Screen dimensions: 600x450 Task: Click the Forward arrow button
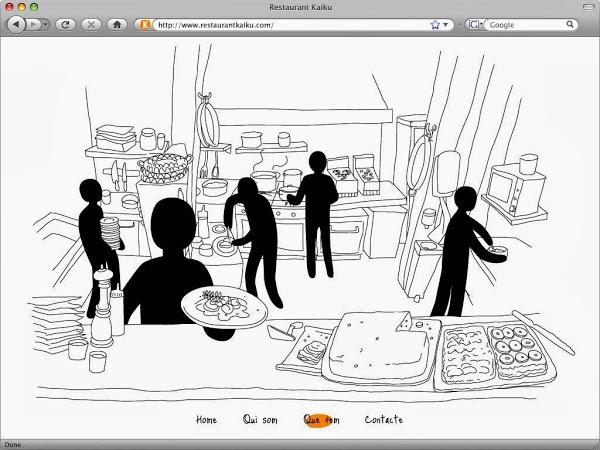click(x=34, y=25)
